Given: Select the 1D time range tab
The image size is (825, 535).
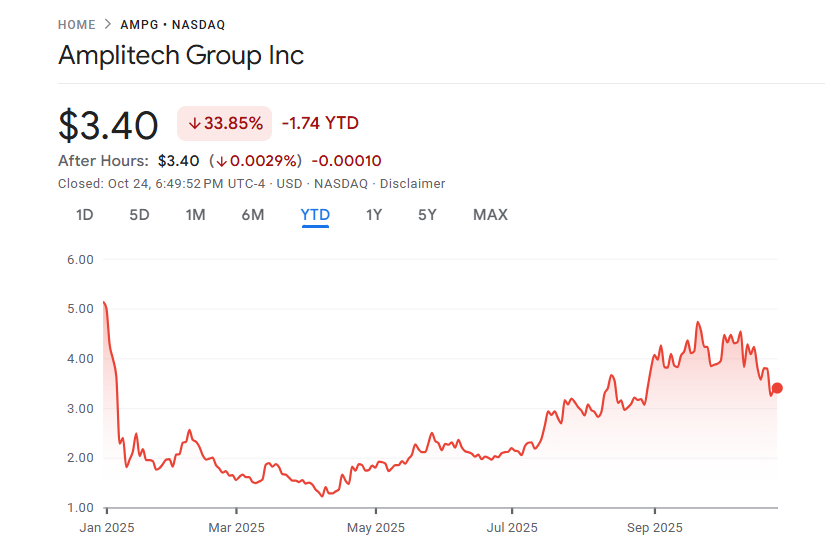Looking at the screenshot, I should [x=85, y=215].
